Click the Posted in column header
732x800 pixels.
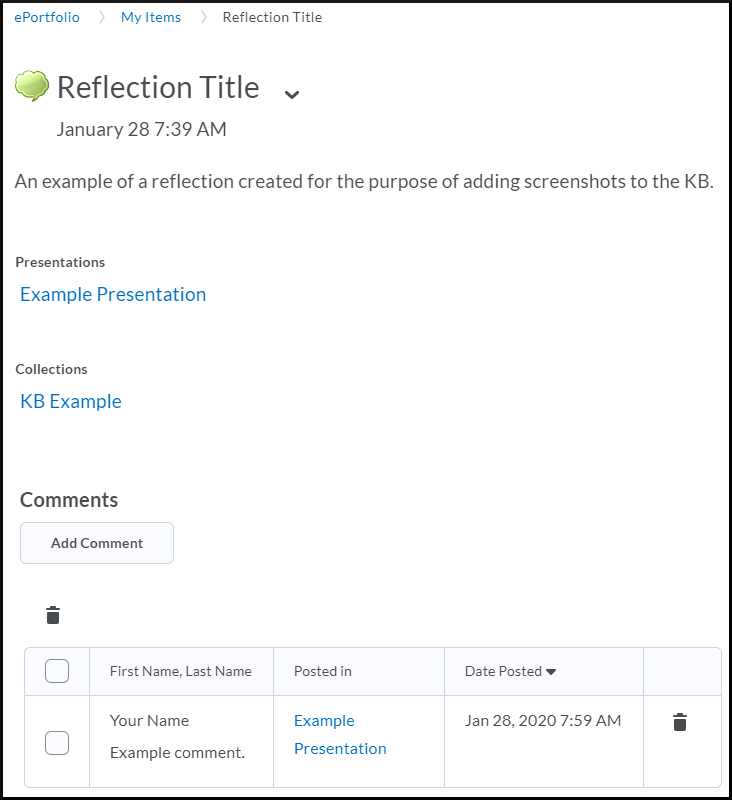pyautogui.click(x=322, y=671)
